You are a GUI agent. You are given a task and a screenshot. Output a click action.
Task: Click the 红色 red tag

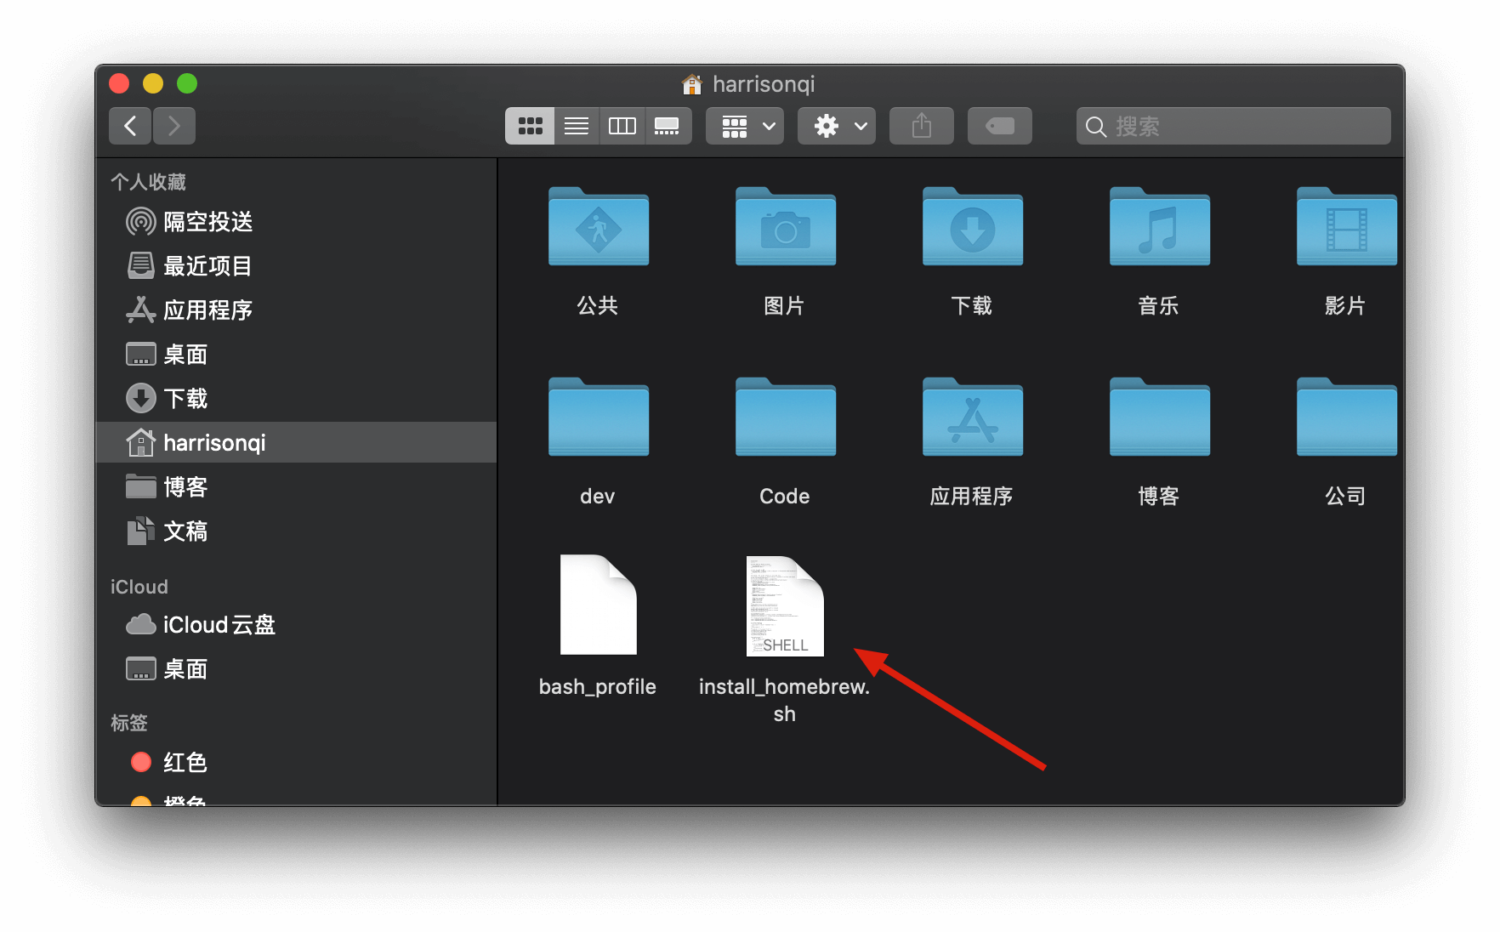pos(184,763)
